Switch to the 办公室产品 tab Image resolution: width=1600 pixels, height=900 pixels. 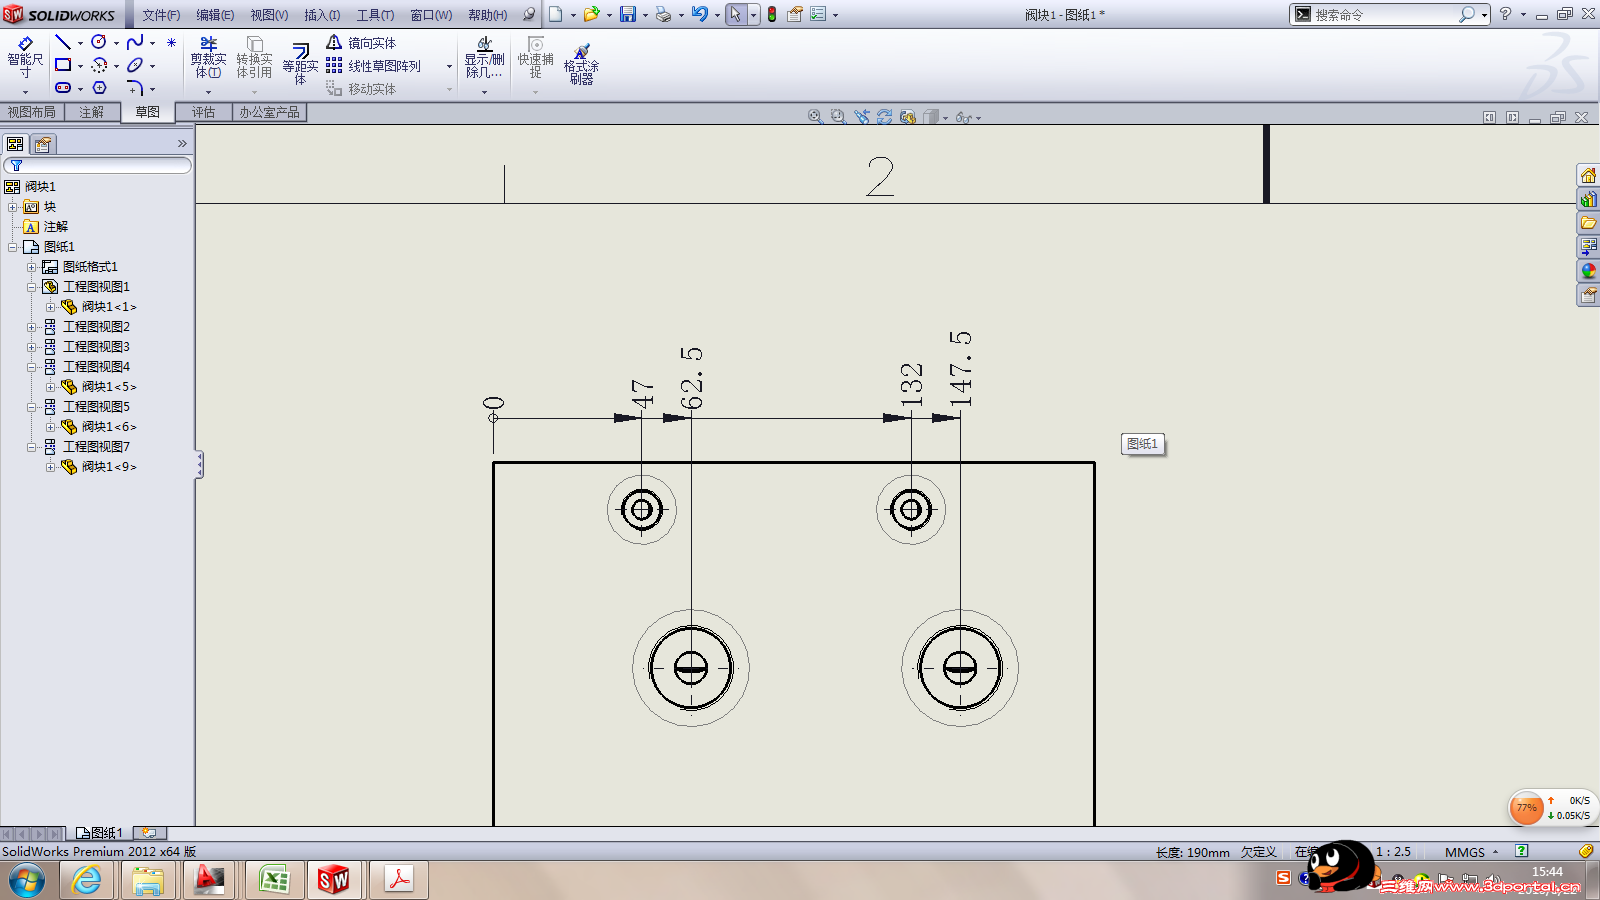click(x=269, y=112)
